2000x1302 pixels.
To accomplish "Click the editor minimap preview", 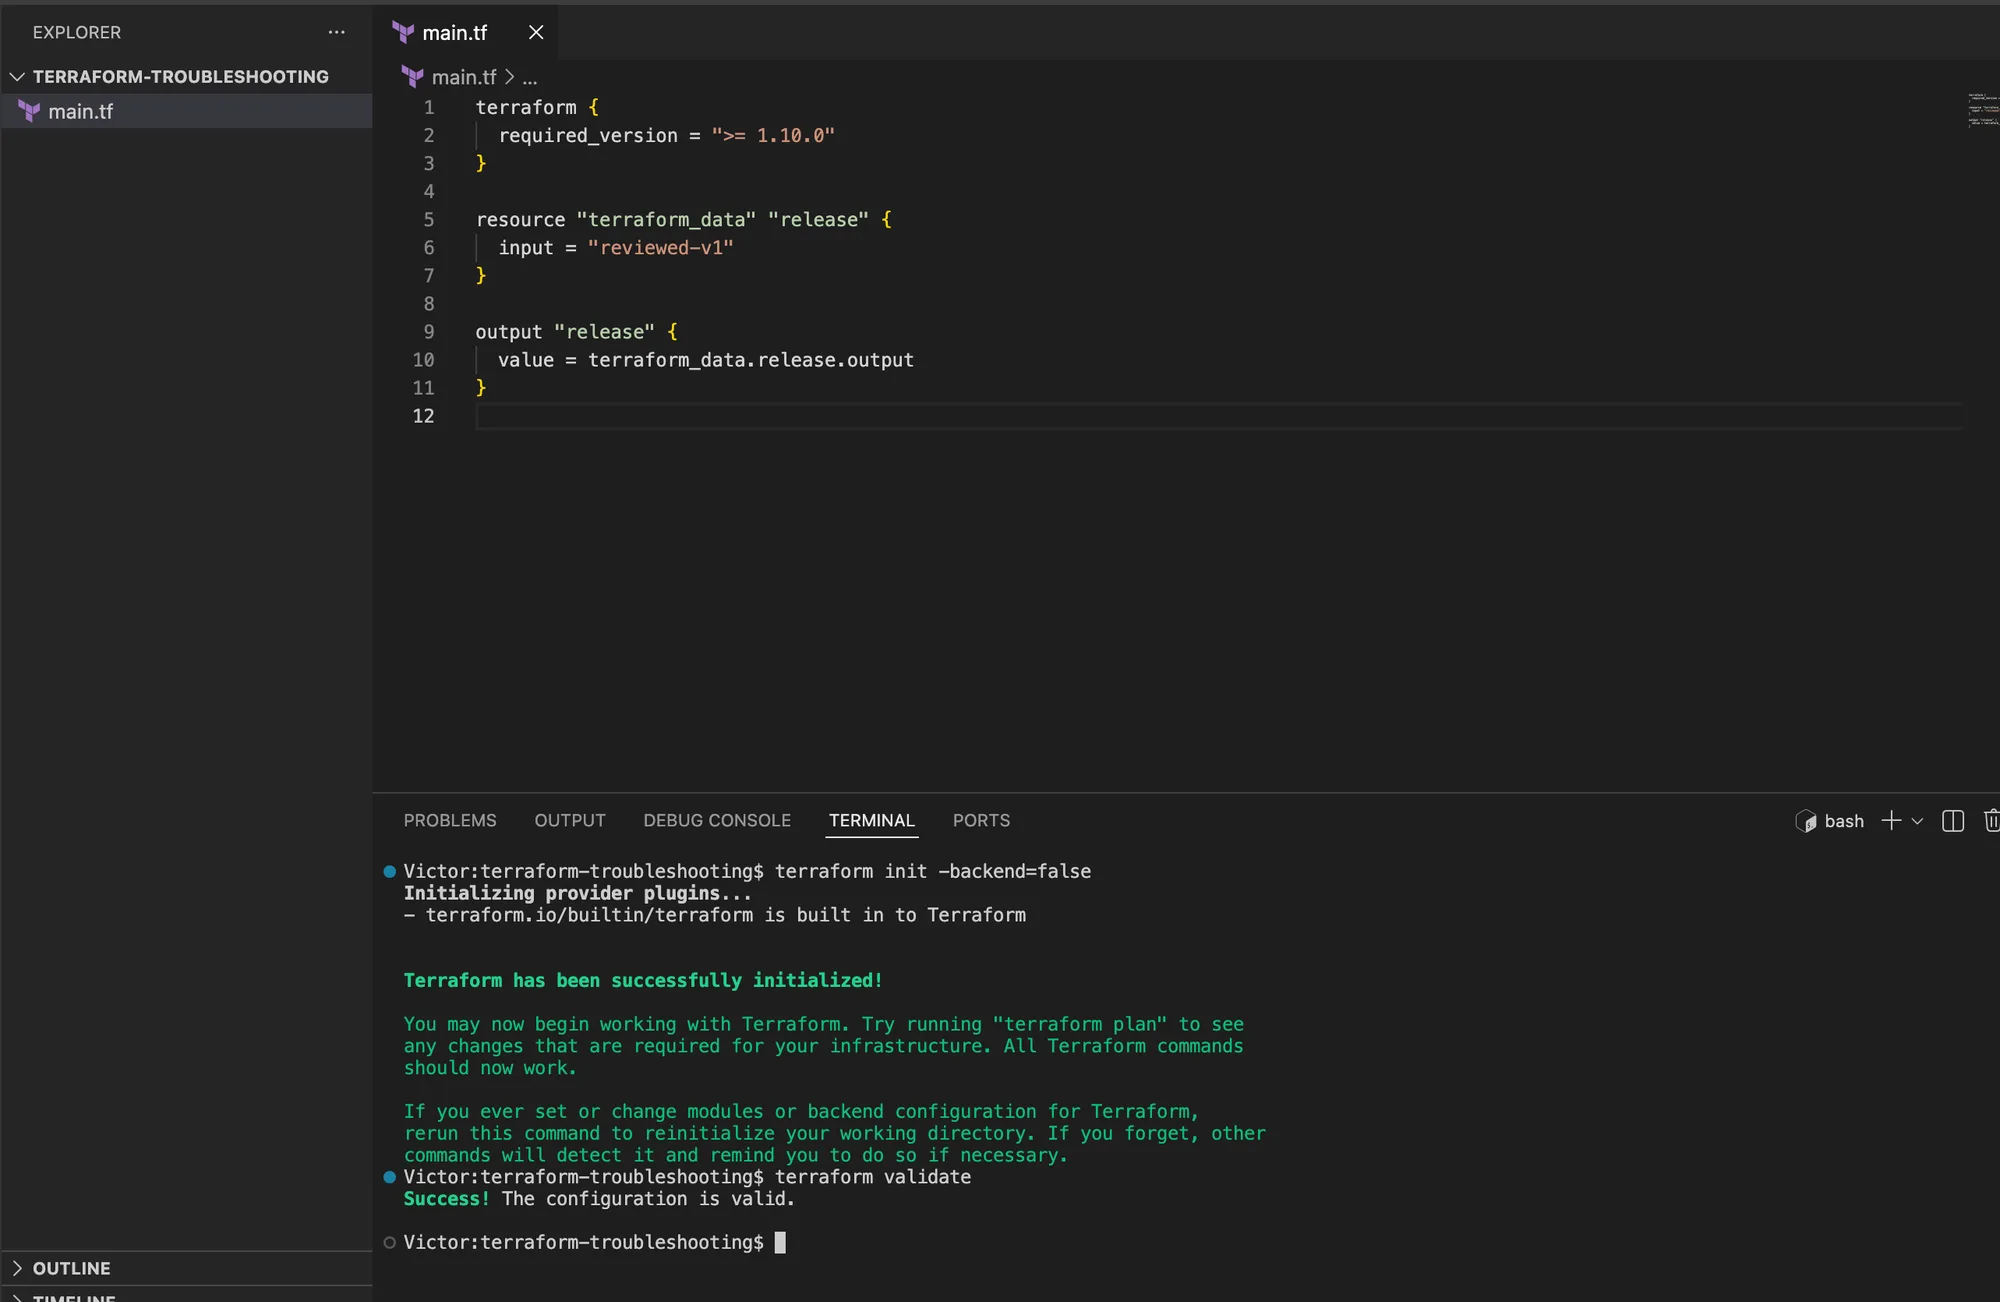I will pyautogui.click(x=1983, y=110).
